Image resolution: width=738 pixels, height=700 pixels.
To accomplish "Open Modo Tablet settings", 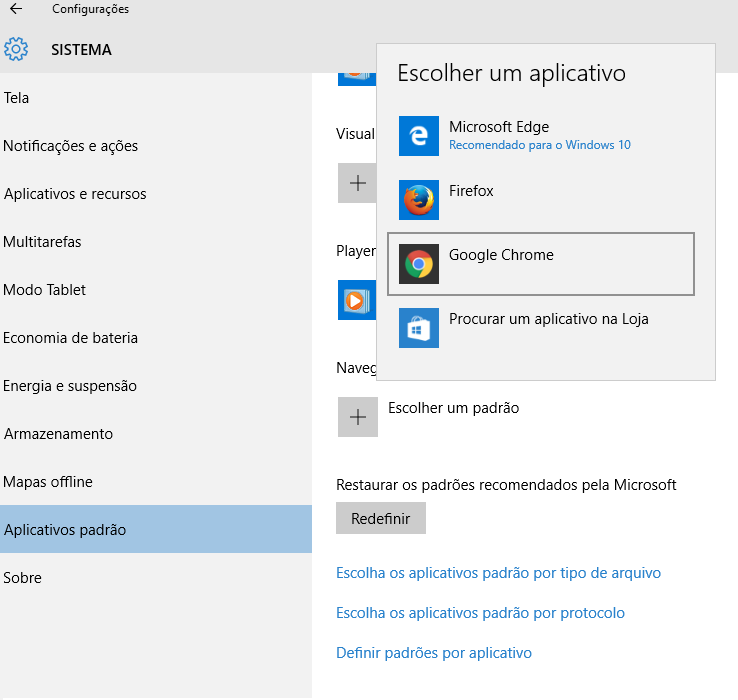I will 156,290.
